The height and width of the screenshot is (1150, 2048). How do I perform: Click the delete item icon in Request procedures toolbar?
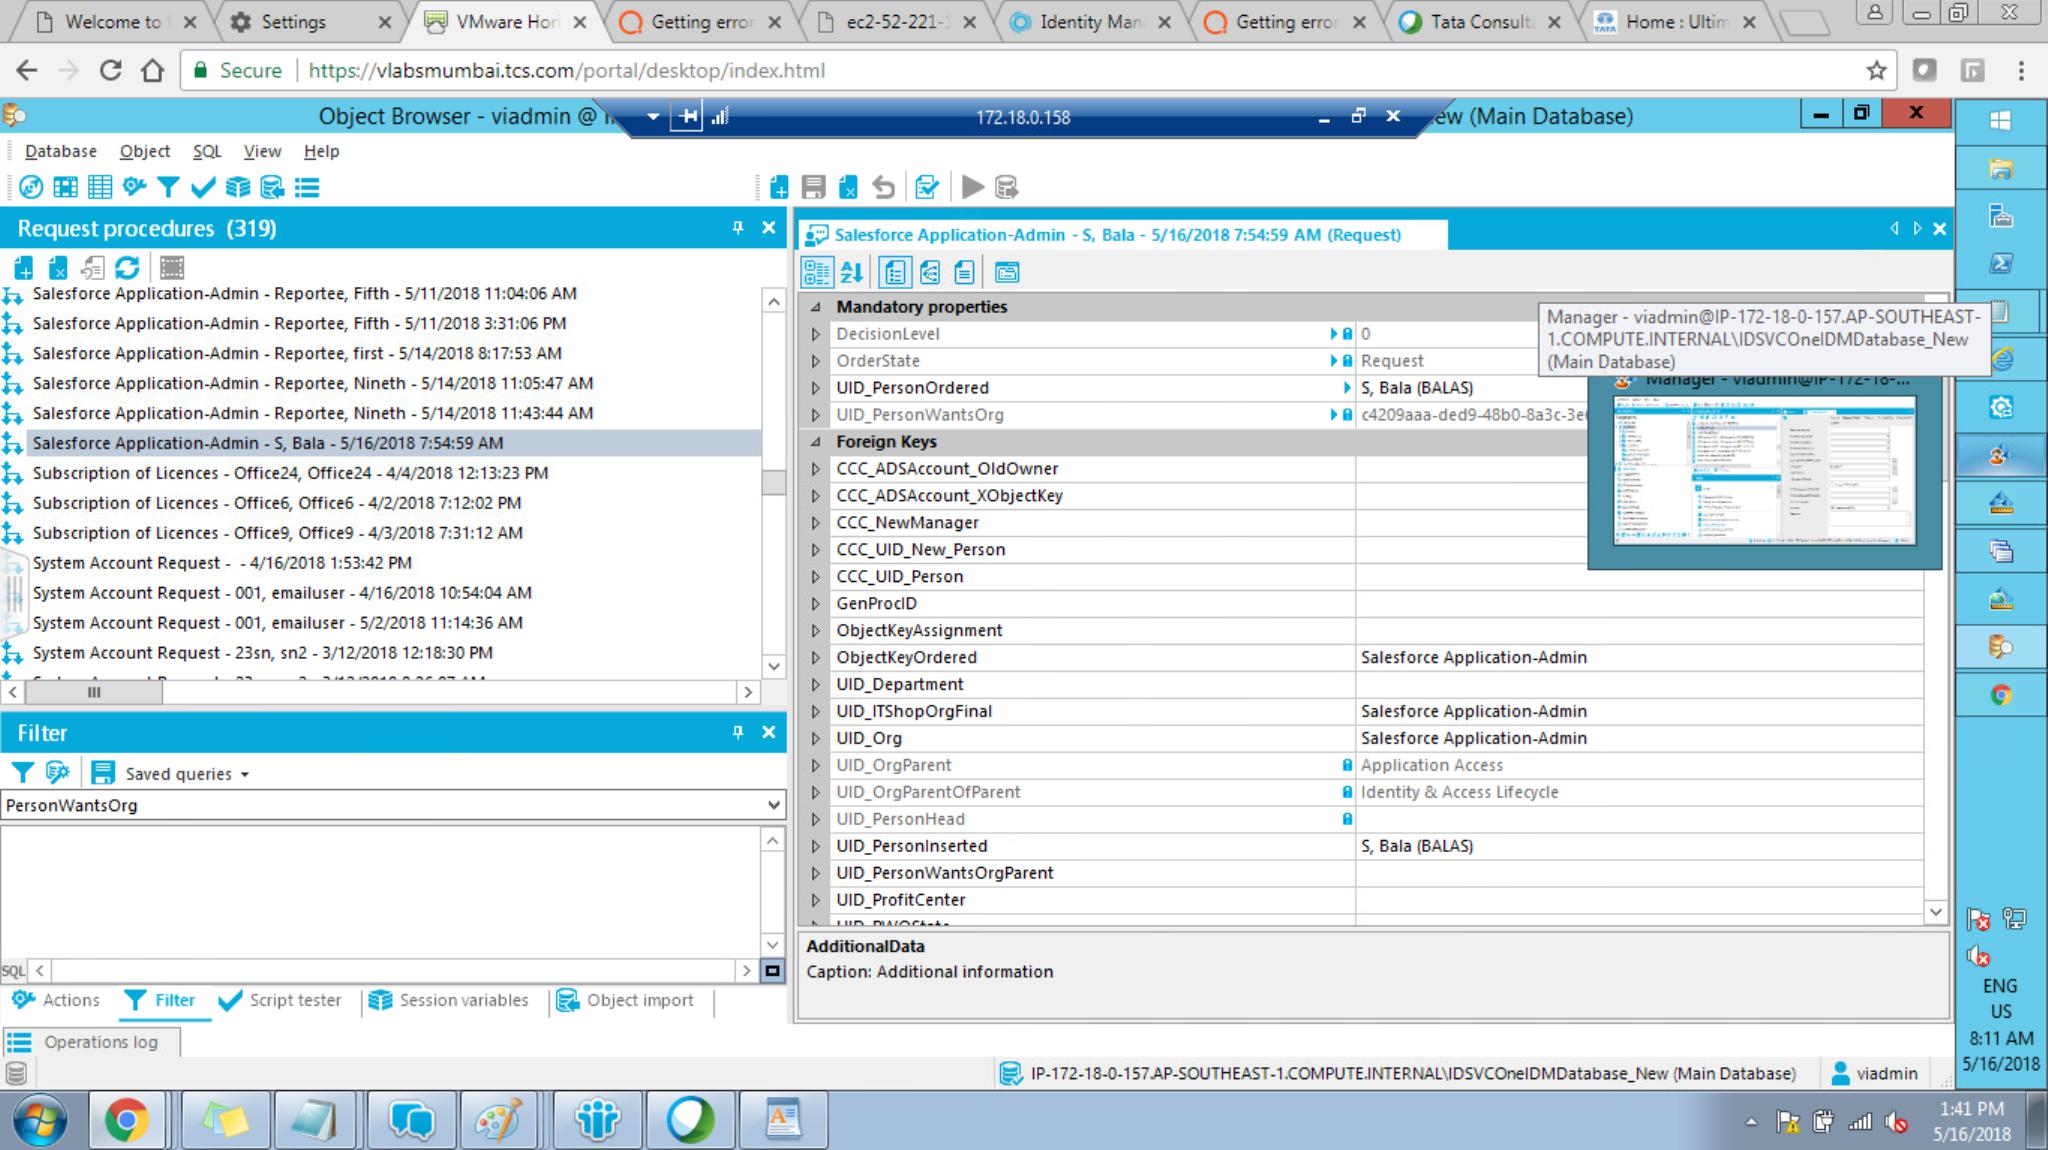coord(58,268)
